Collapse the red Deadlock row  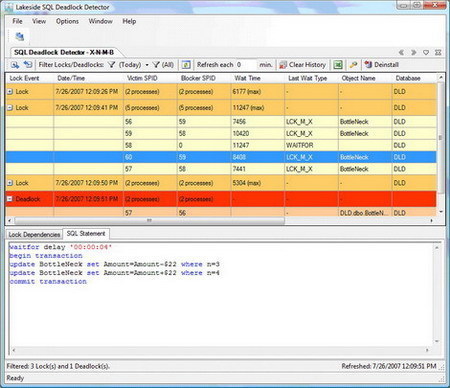10,199
